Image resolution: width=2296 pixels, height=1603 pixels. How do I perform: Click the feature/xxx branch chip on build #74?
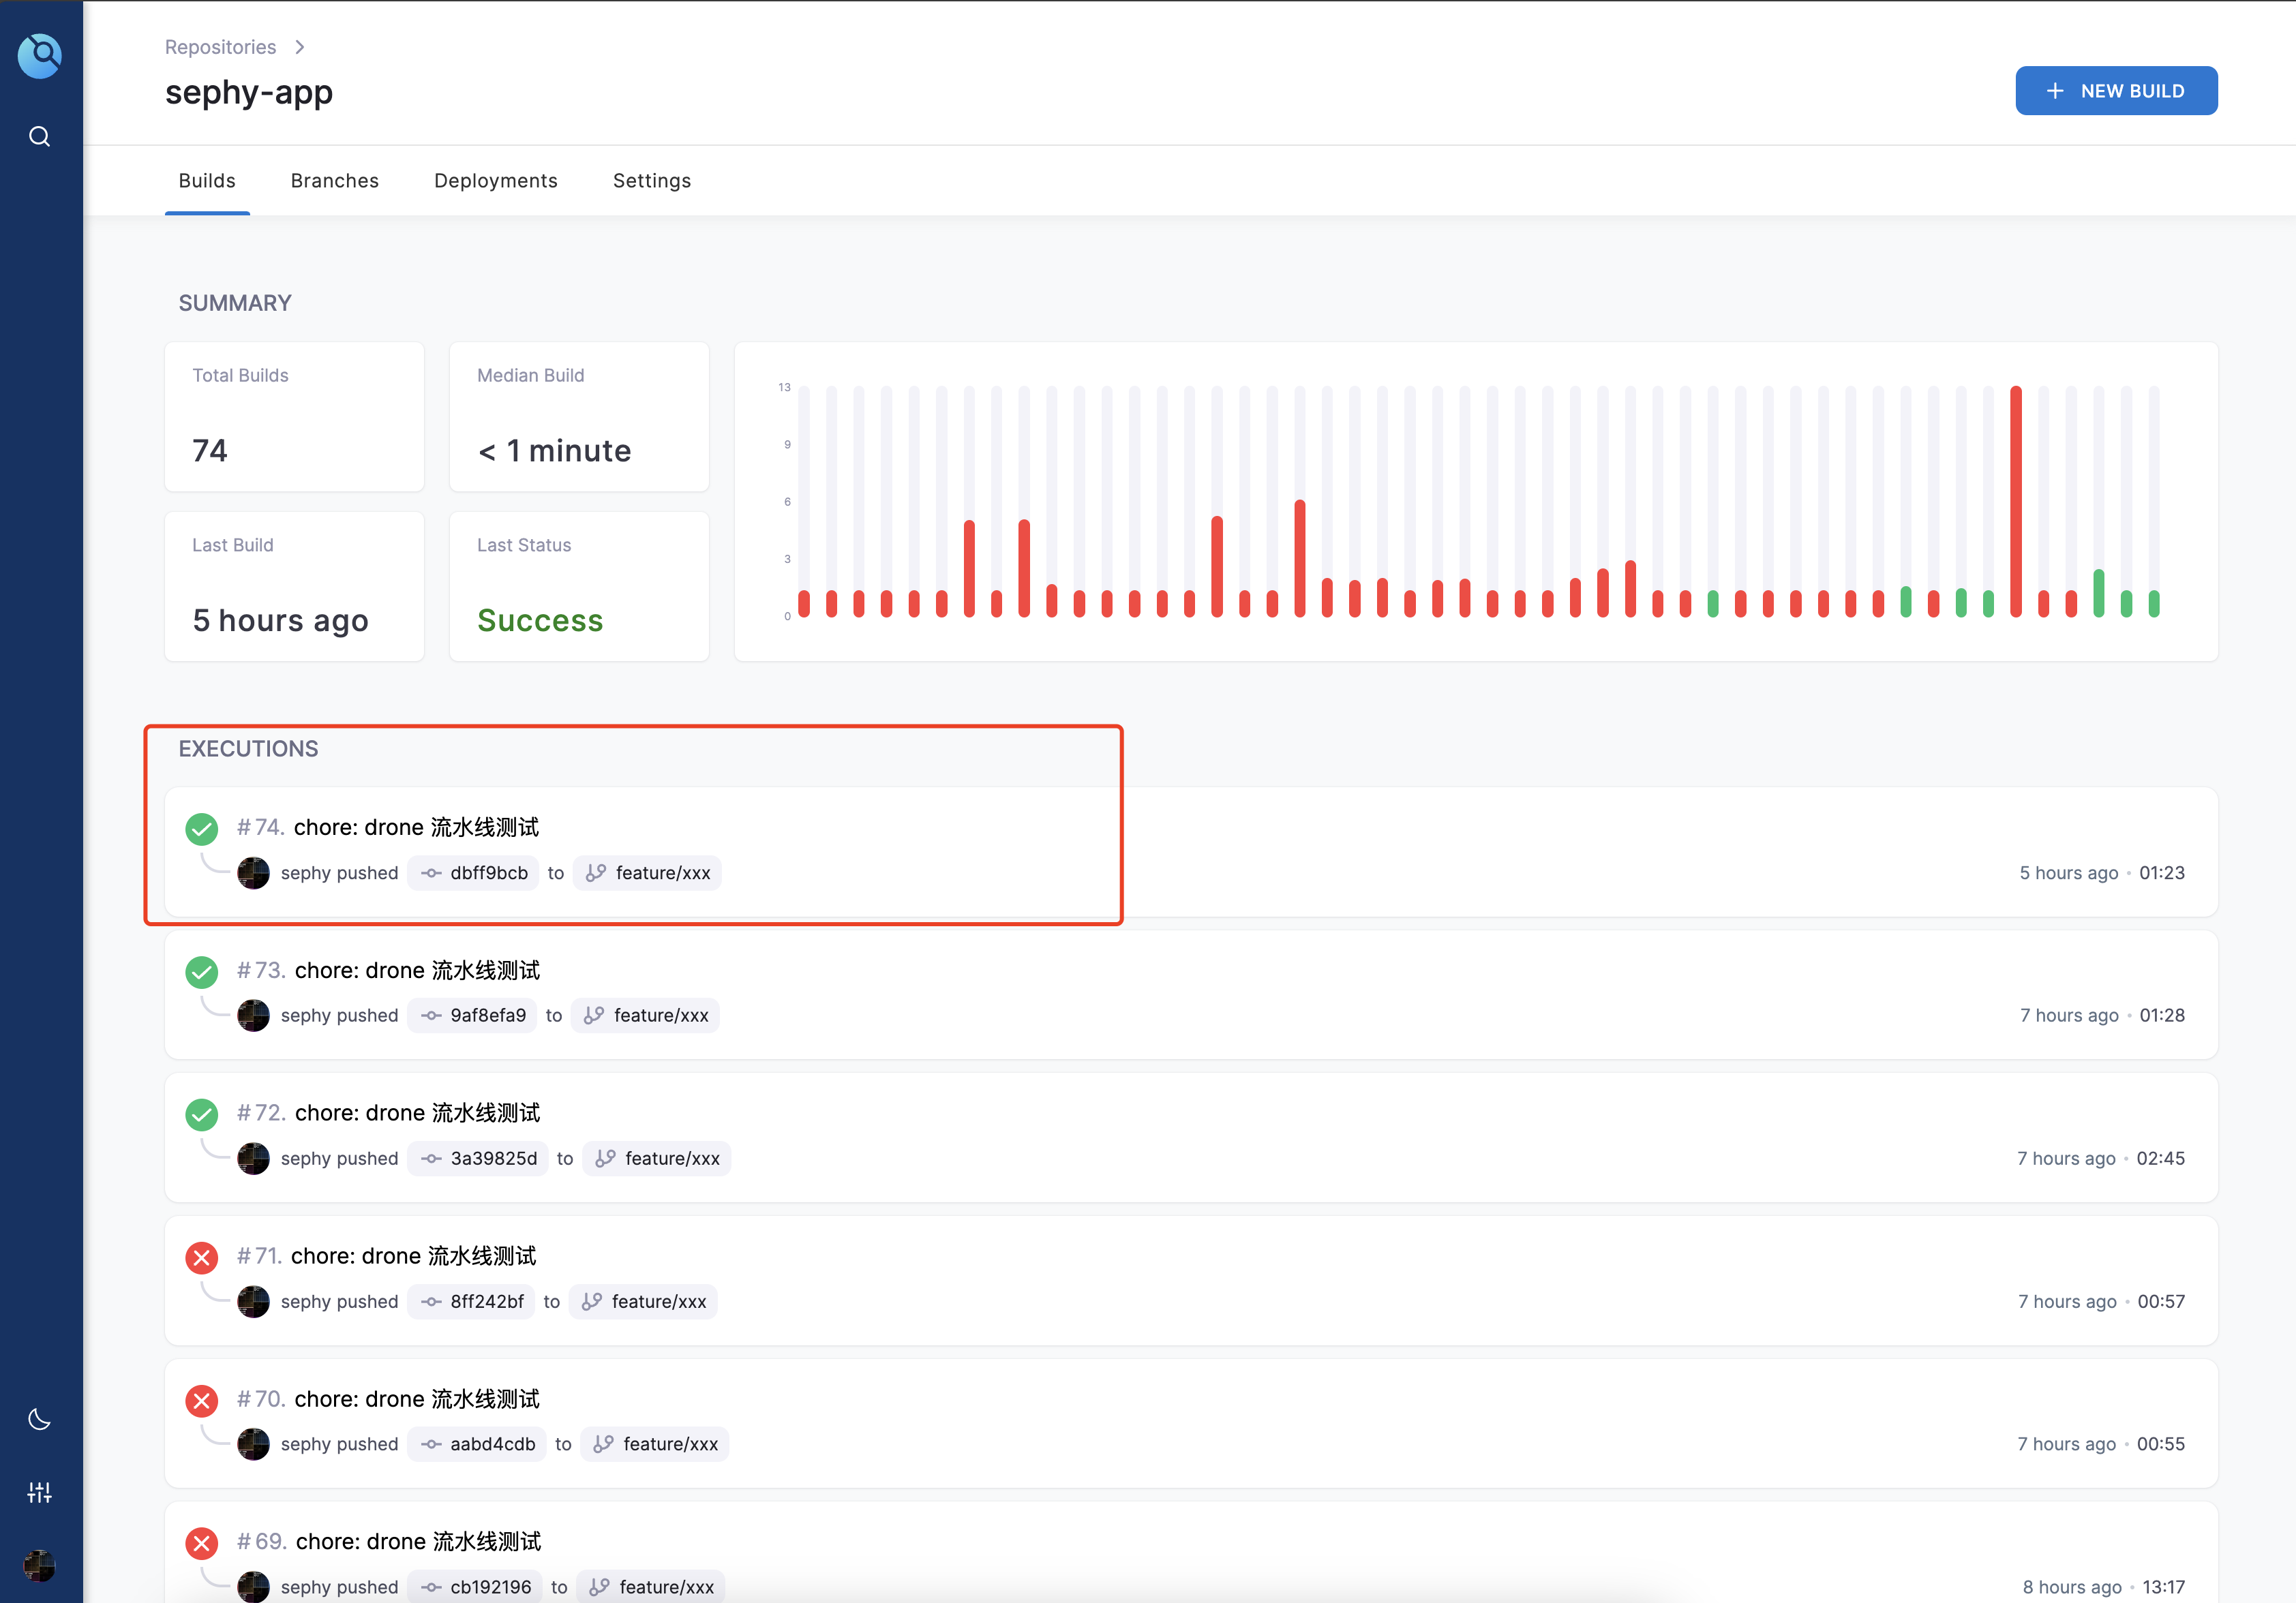point(648,873)
